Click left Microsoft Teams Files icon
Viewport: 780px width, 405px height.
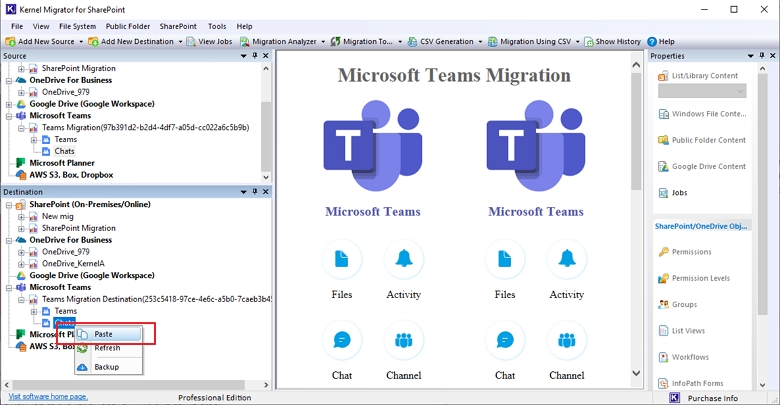click(x=342, y=259)
